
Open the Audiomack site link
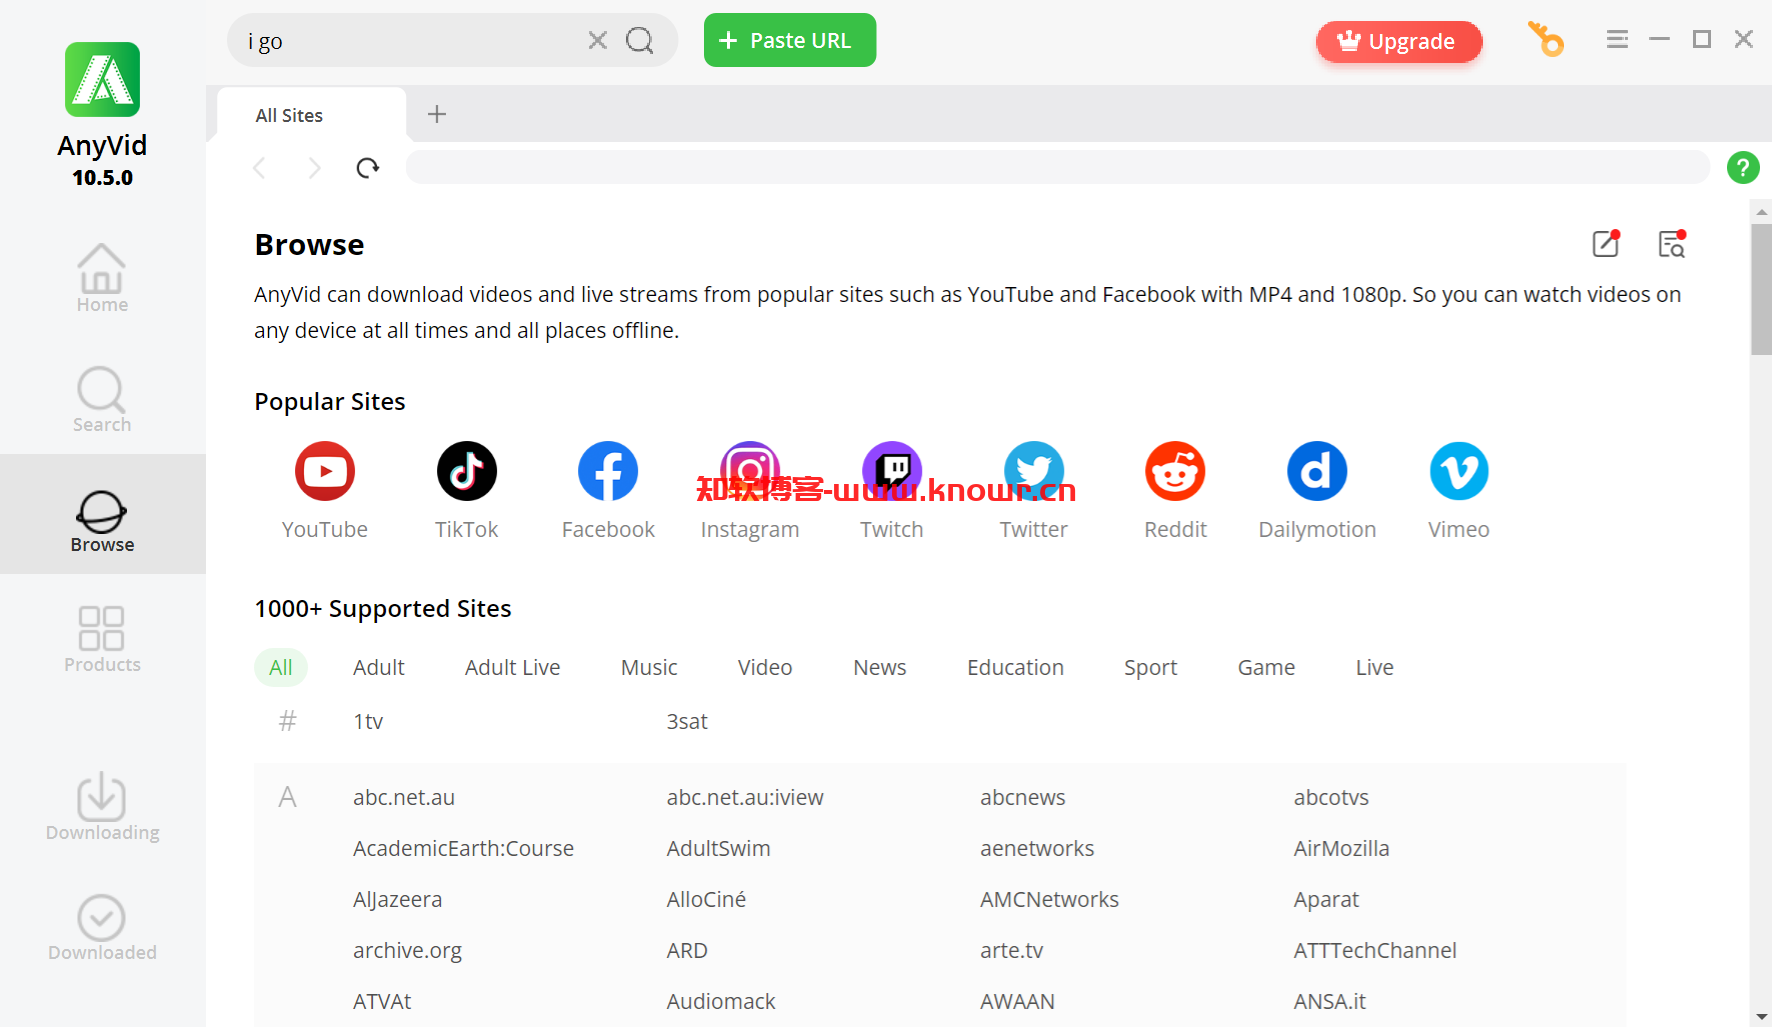pyautogui.click(x=721, y=1001)
